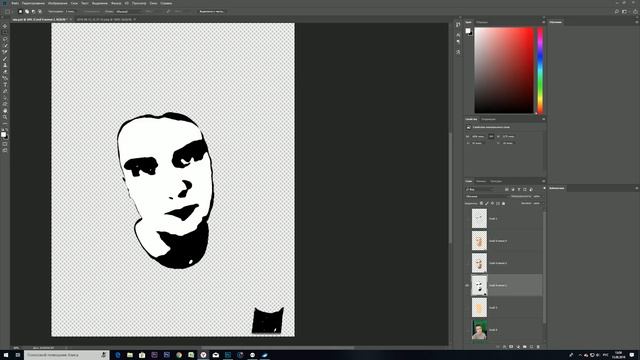The height and width of the screenshot is (360, 640).
Task: Filter layers by smart objects icon
Action: 531,189
